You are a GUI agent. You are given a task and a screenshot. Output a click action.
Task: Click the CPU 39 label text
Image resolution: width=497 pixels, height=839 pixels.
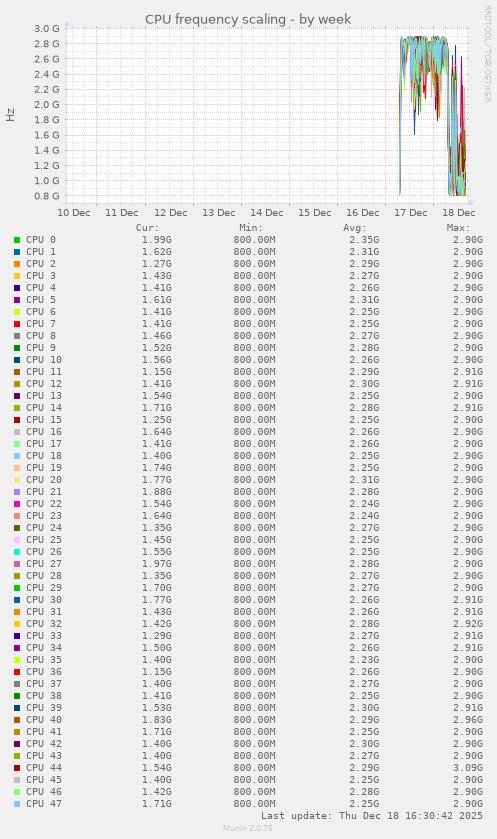pyautogui.click(x=44, y=707)
